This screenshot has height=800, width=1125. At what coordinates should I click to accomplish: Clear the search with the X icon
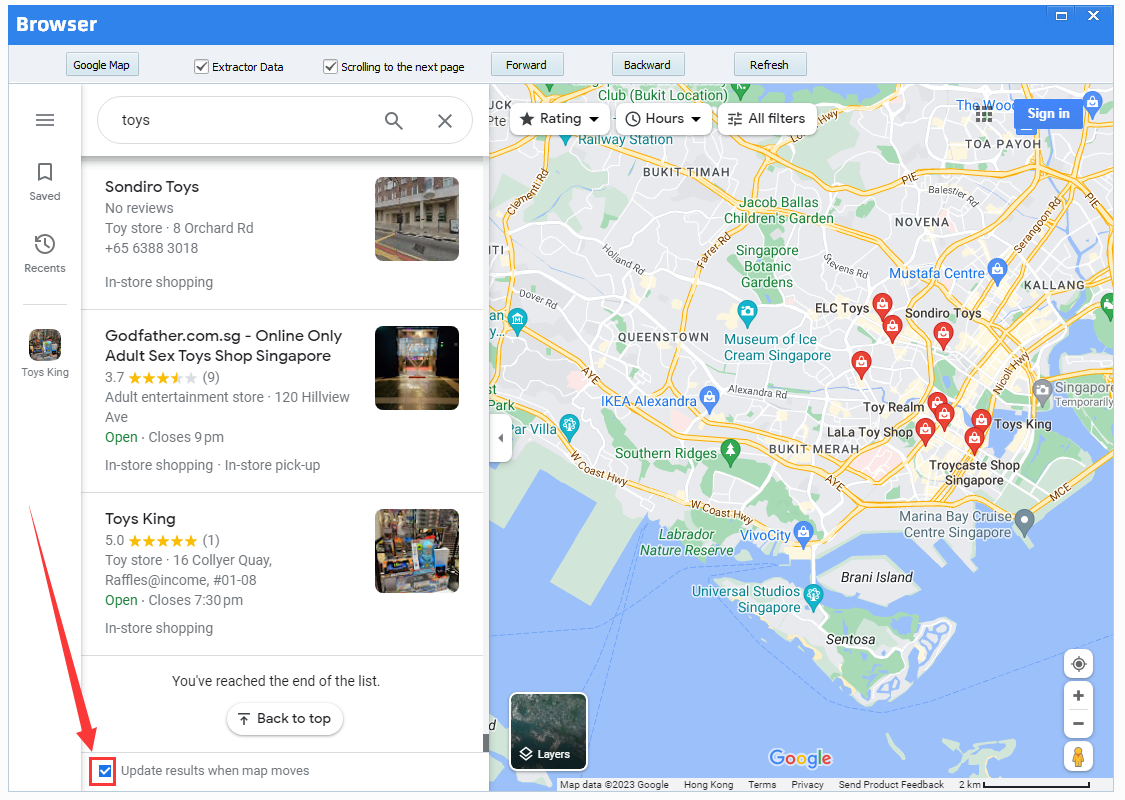coord(445,121)
